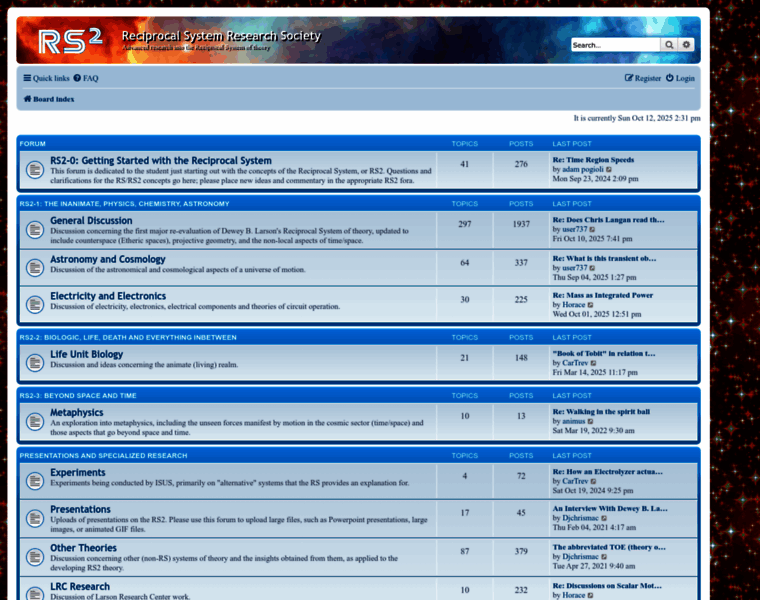View latest post icon after adam pogioli

pos(609,170)
